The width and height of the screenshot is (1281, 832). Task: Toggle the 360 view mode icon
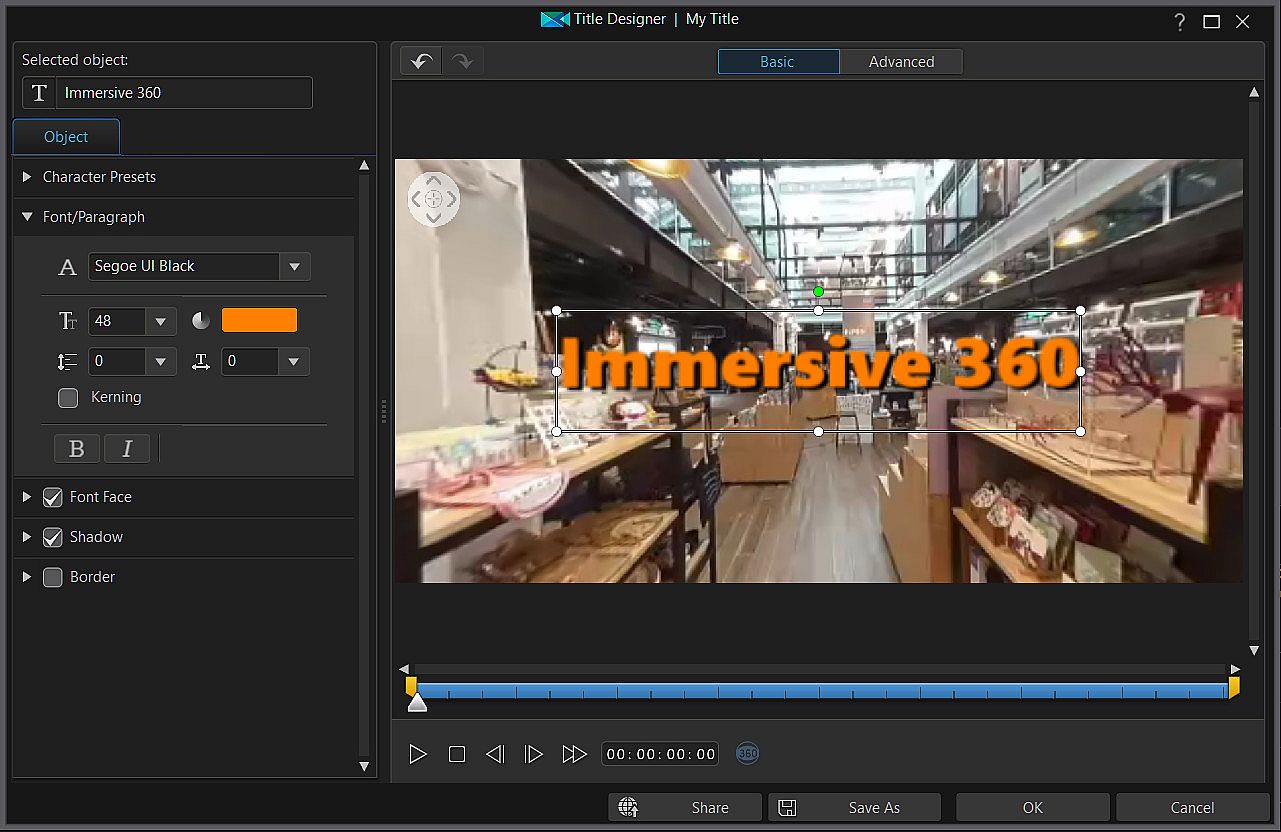(747, 753)
